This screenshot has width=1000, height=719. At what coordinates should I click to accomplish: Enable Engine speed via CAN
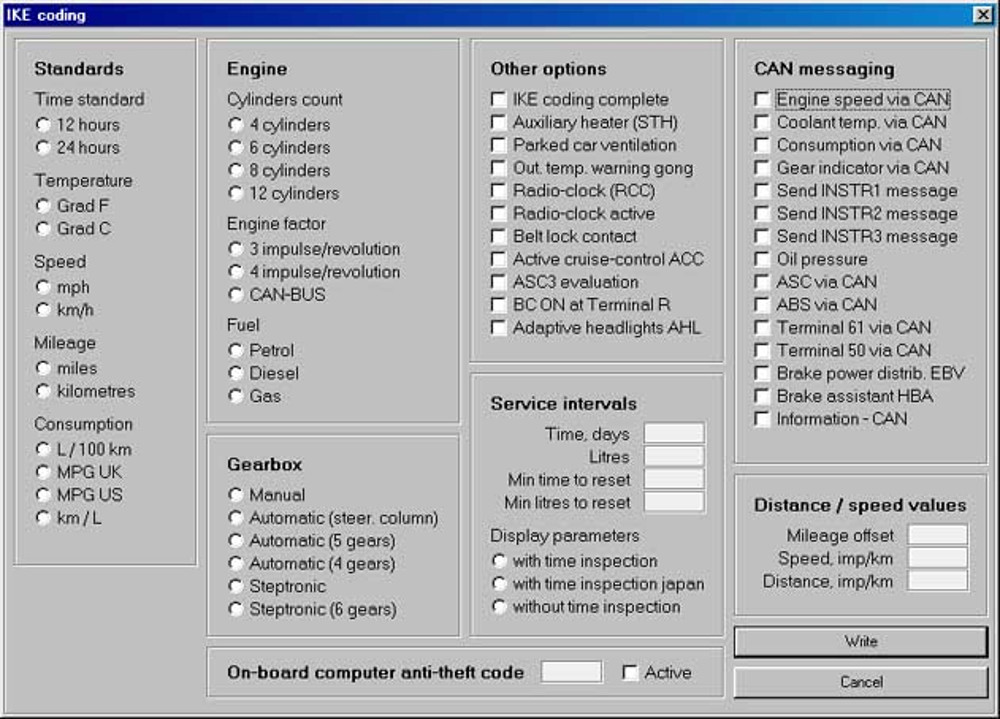pyautogui.click(x=763, y=99)
